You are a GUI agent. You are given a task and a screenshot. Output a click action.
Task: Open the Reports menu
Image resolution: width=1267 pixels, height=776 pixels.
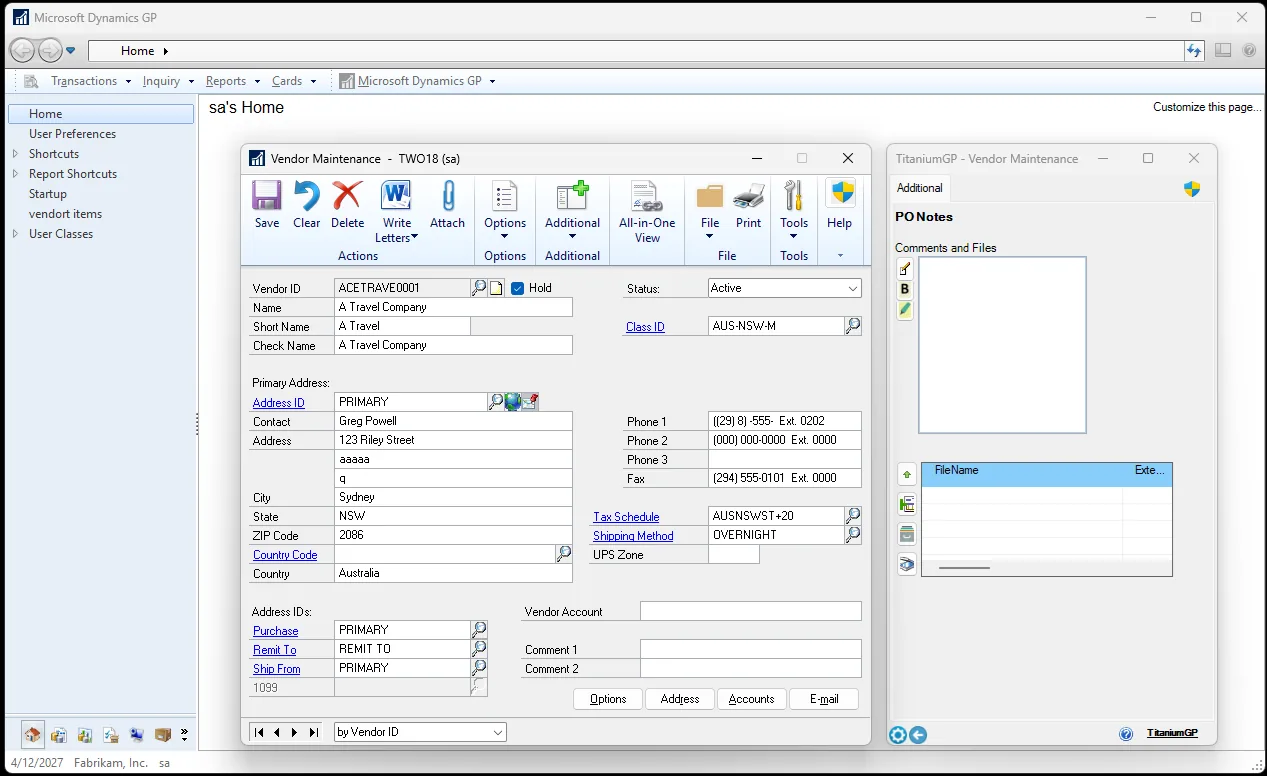[x=232, y=81]
